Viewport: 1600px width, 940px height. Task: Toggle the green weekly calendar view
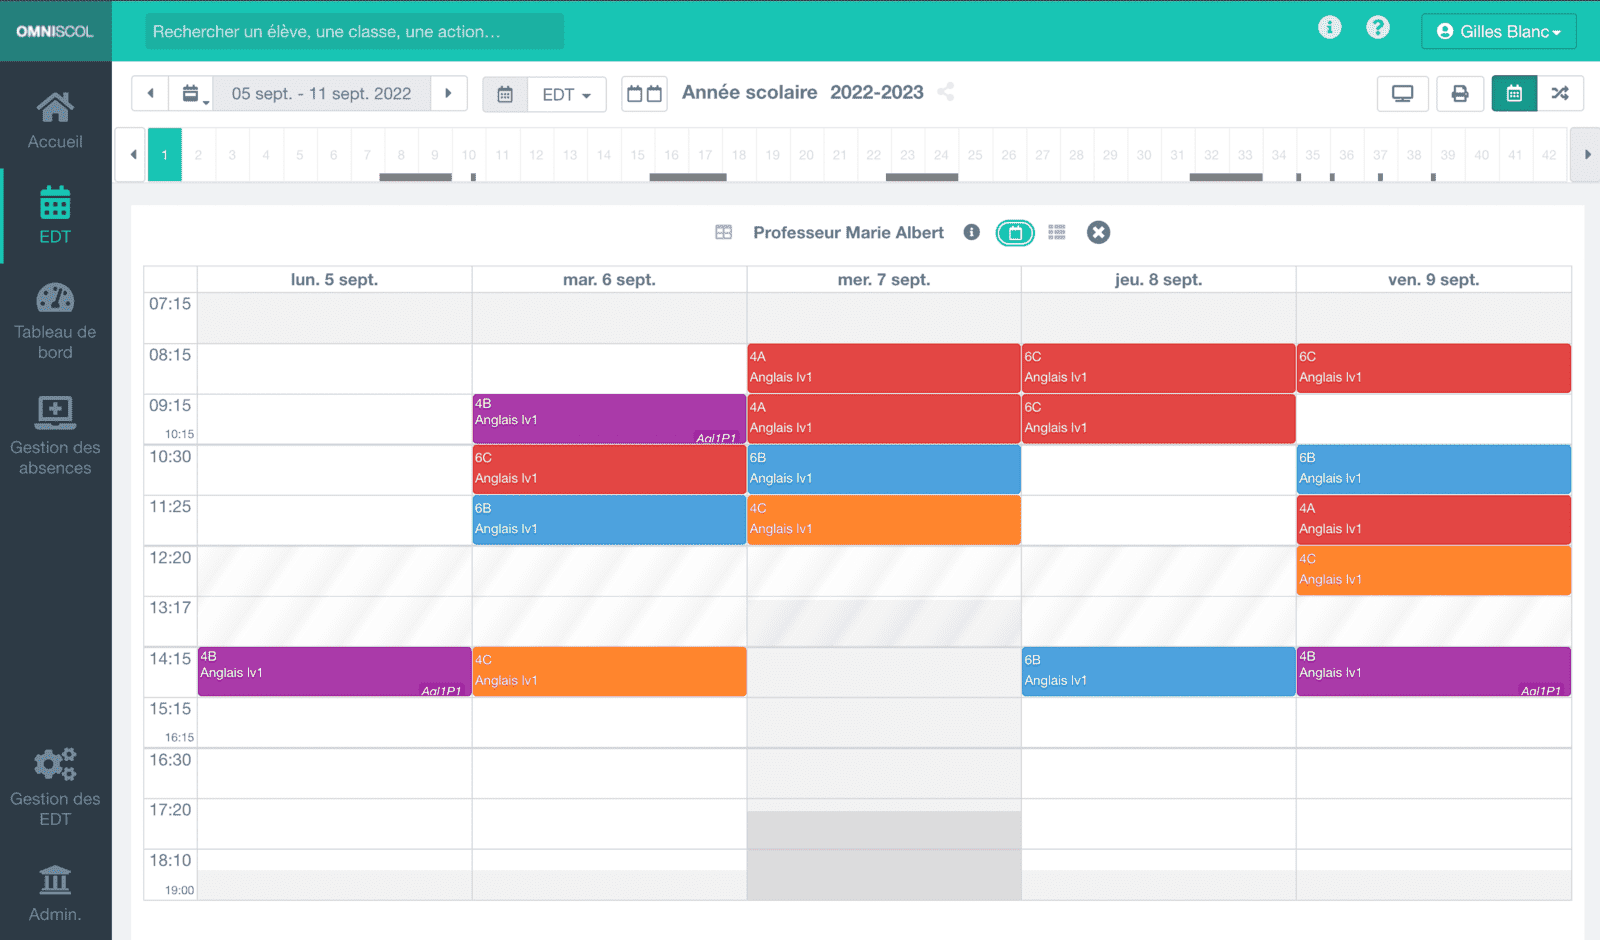1015,233
